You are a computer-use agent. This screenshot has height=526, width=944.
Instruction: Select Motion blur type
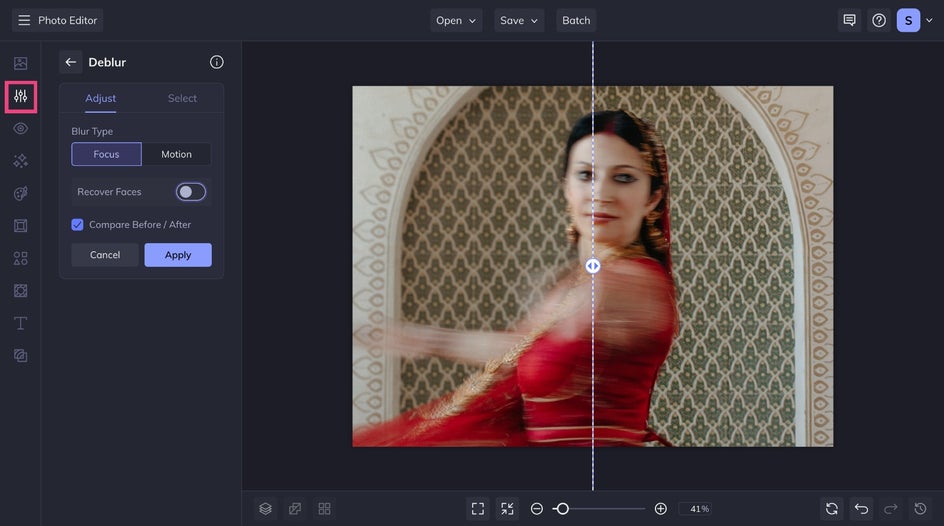[x=176, y=154]
